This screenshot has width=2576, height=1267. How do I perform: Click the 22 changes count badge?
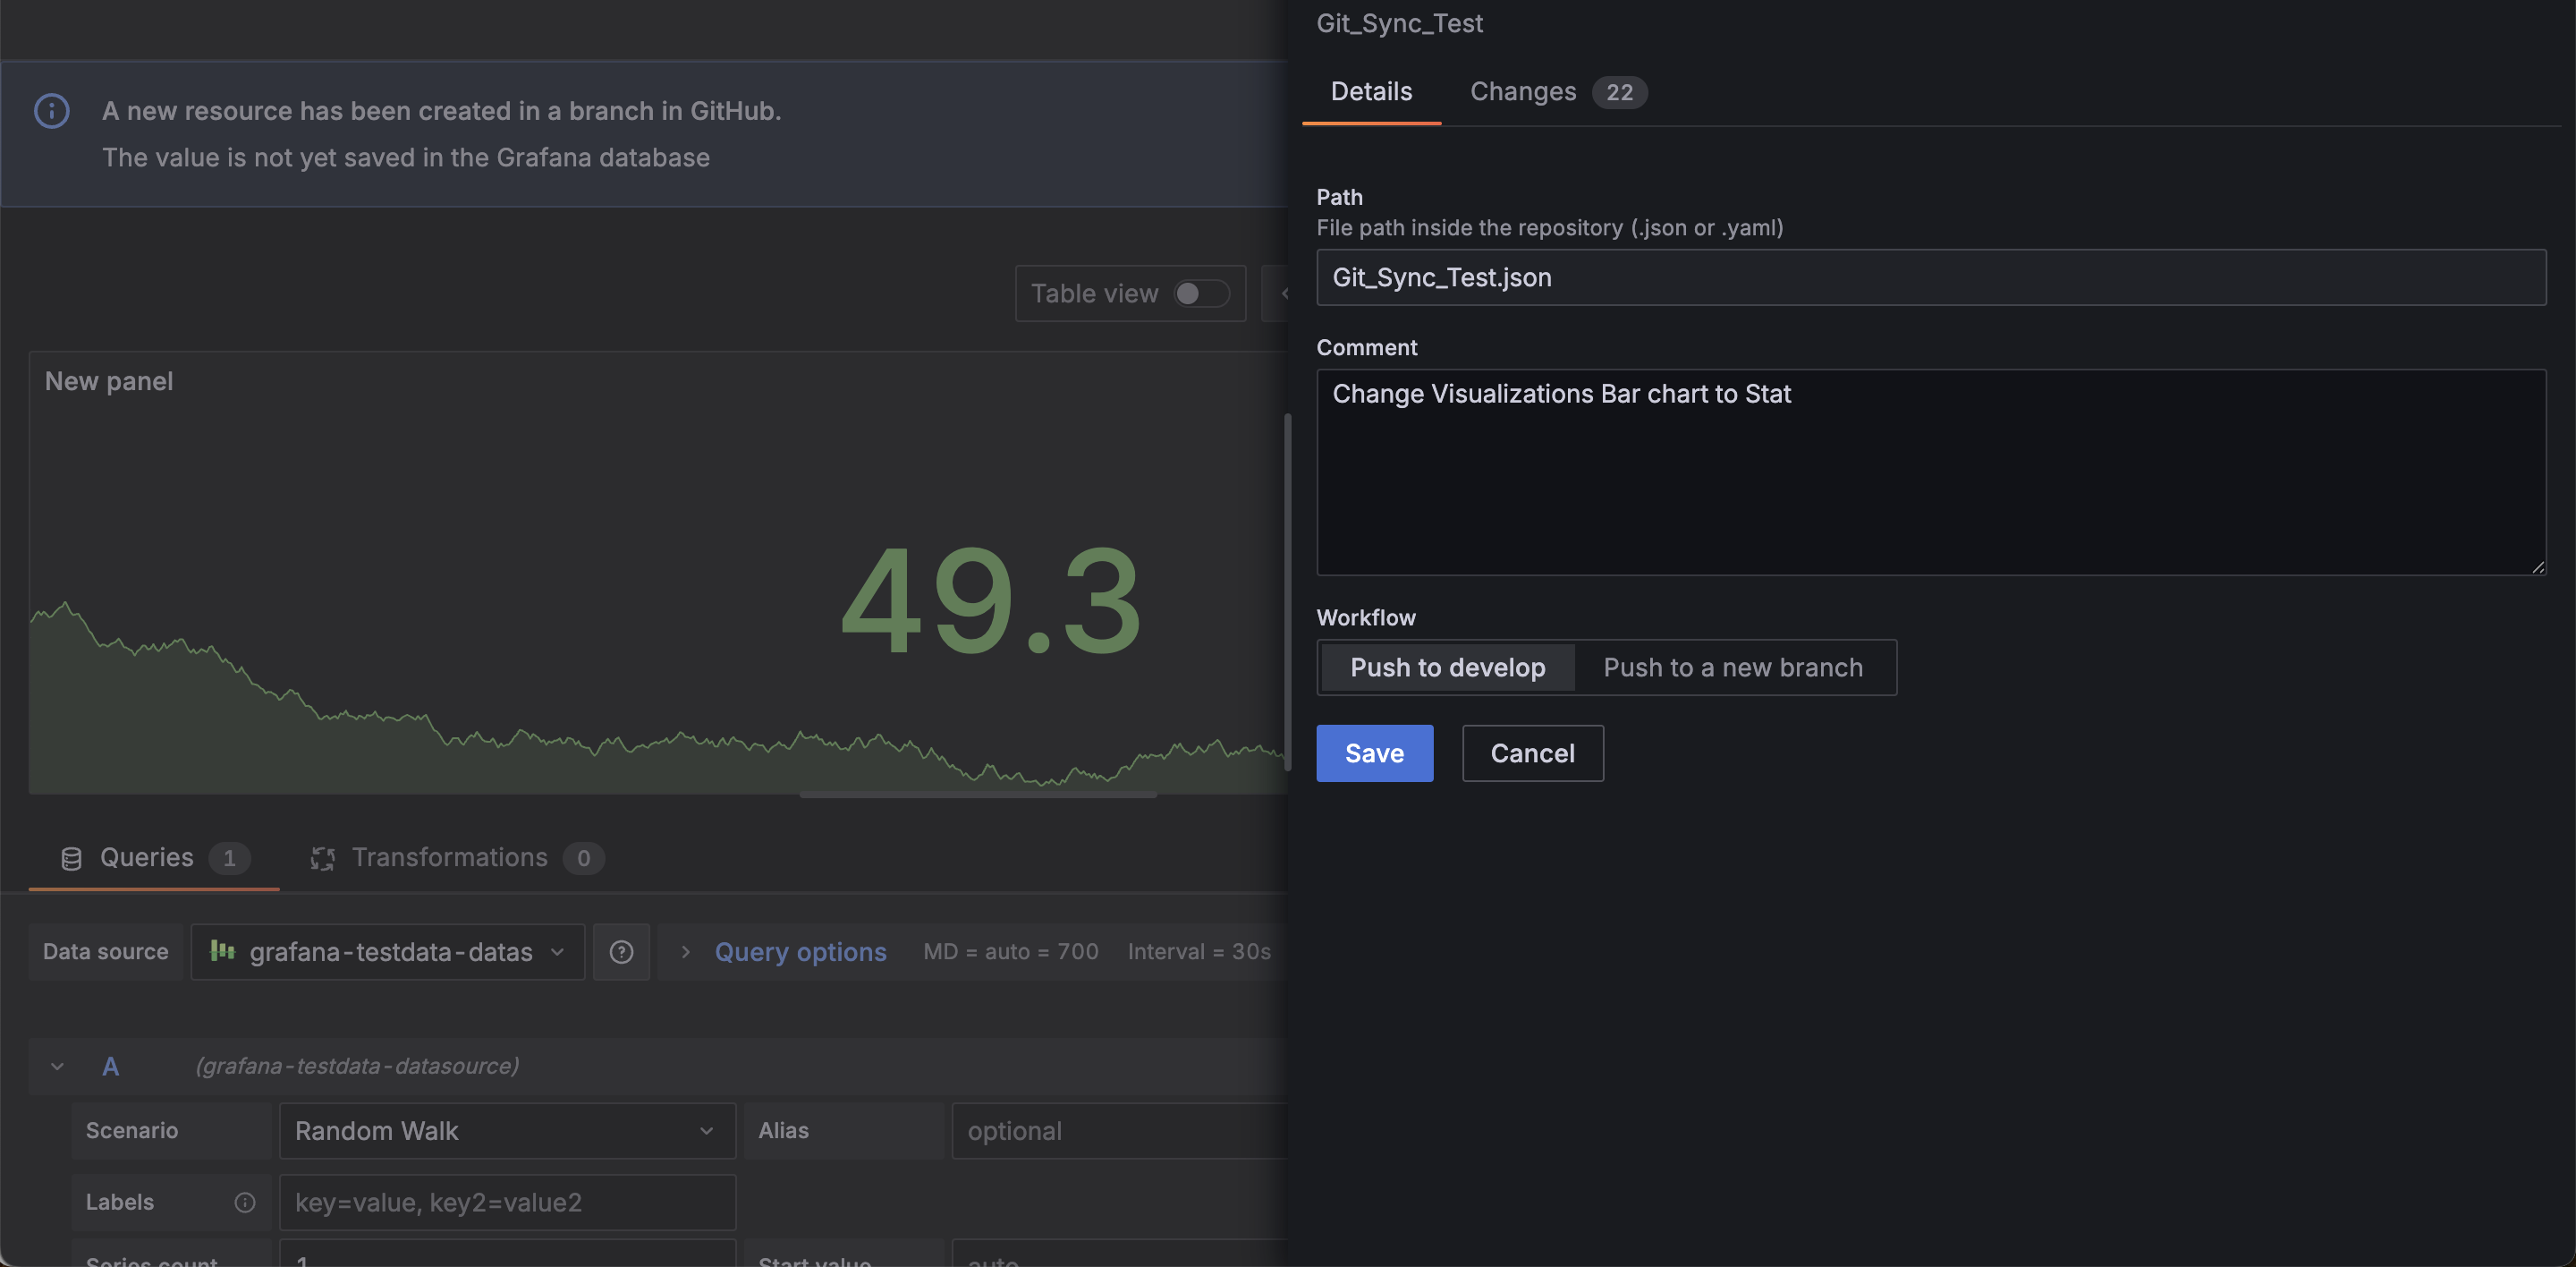point(1619,93)
